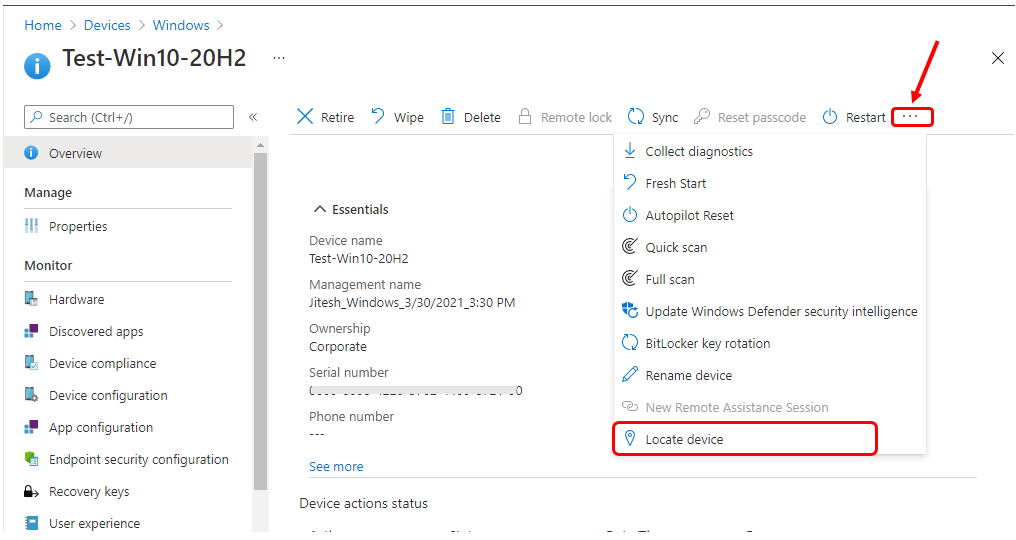Click the See more link
This screenshot has height=540, width=1016.
(336, 466)
